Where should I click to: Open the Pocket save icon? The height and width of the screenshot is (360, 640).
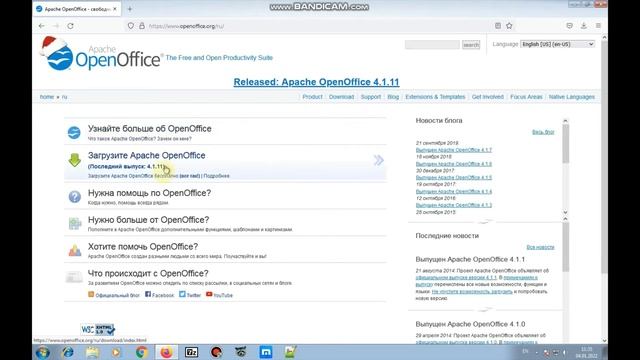(x=570, y=26)
